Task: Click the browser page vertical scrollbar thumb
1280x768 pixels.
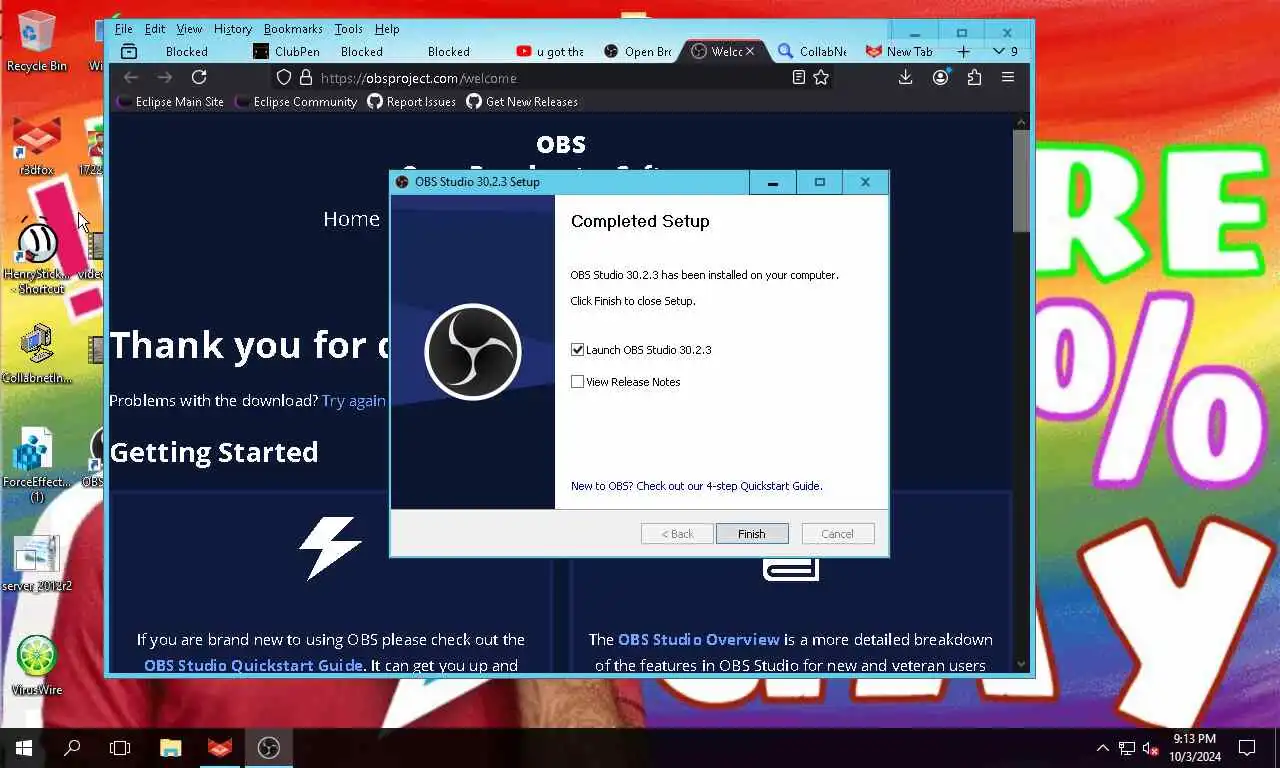Action: 1021,180
